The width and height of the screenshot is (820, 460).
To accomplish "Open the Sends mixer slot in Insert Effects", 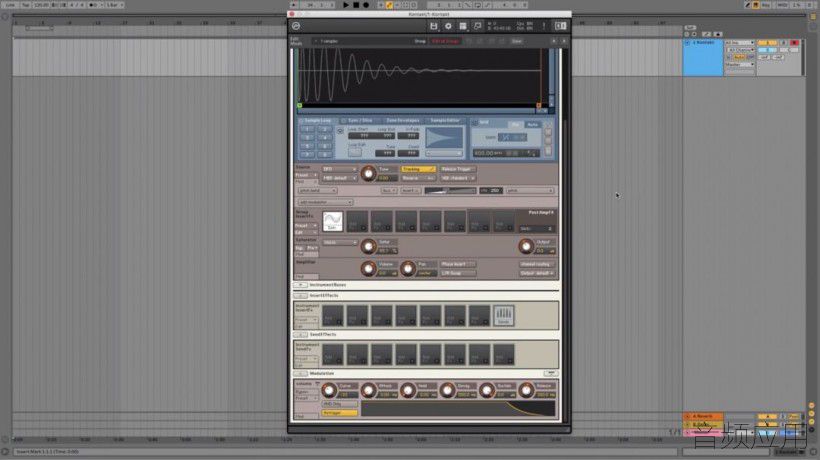I will 504,315.
